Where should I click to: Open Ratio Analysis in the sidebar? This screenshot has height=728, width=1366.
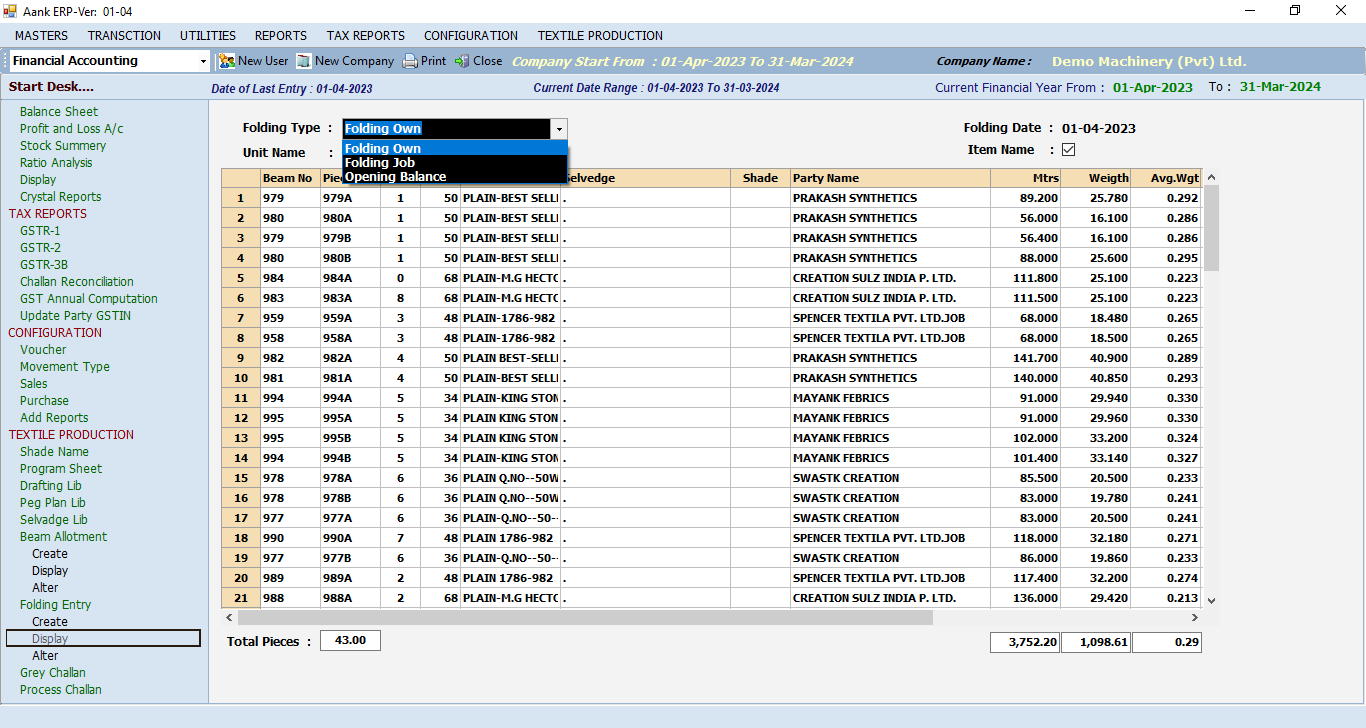tap(56, 163)
